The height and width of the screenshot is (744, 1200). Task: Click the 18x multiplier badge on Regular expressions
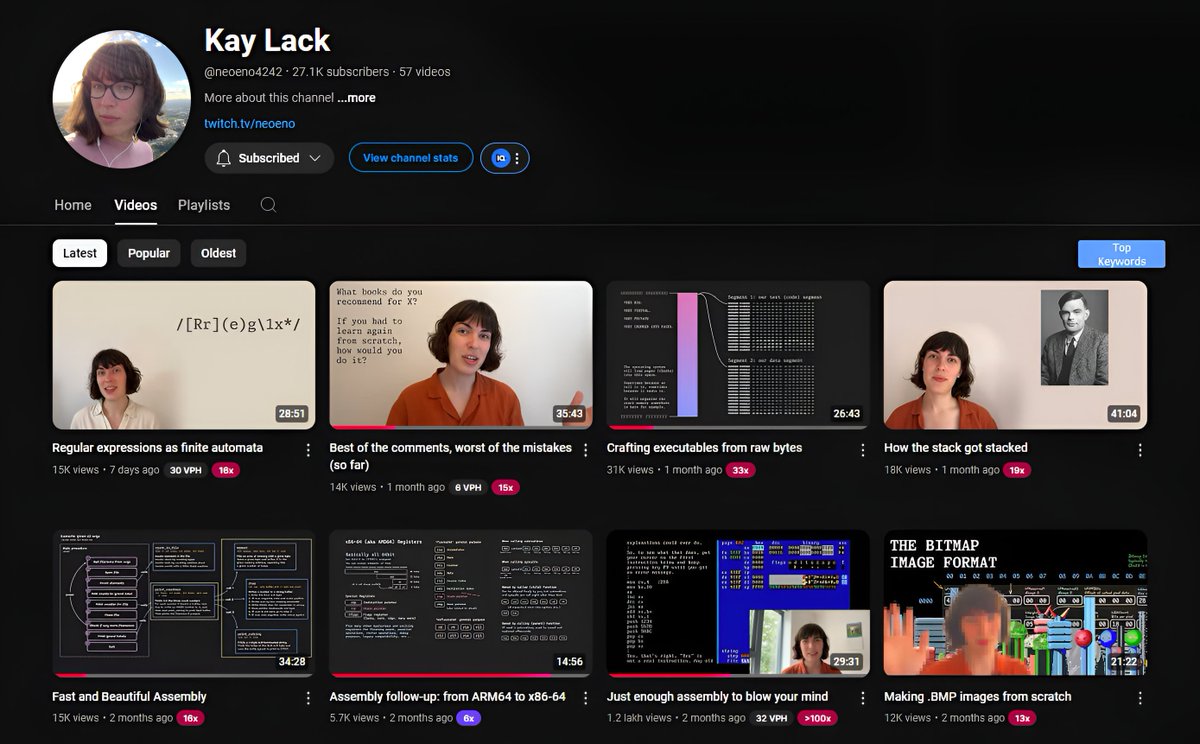pyautogui.click(x=226, y=470)
